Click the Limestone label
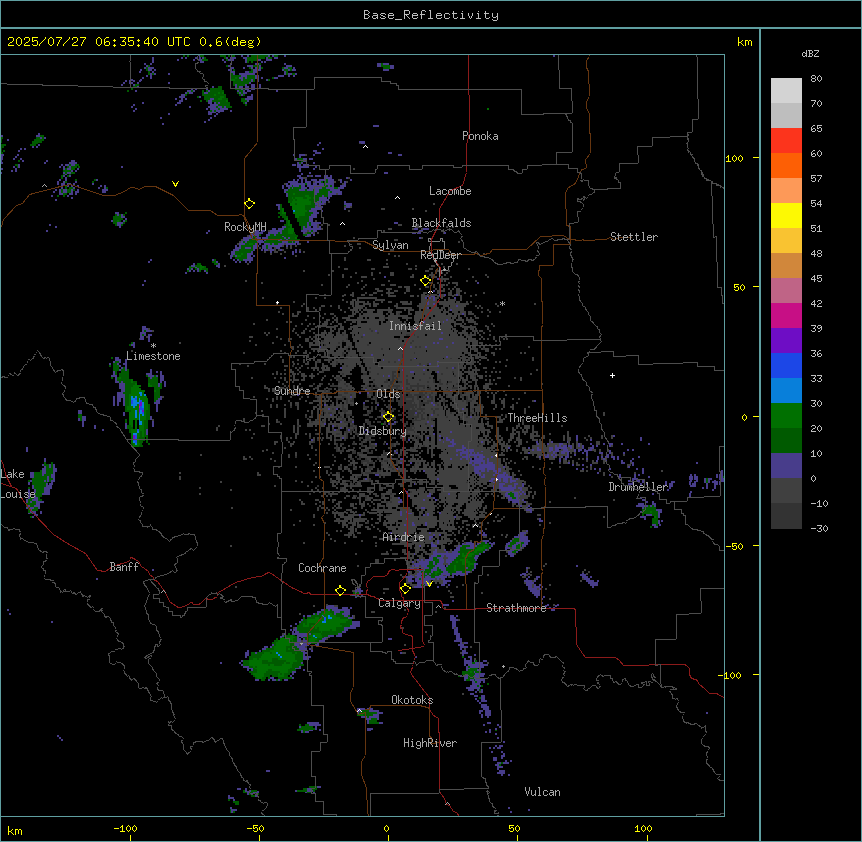 tap(153, 356)
